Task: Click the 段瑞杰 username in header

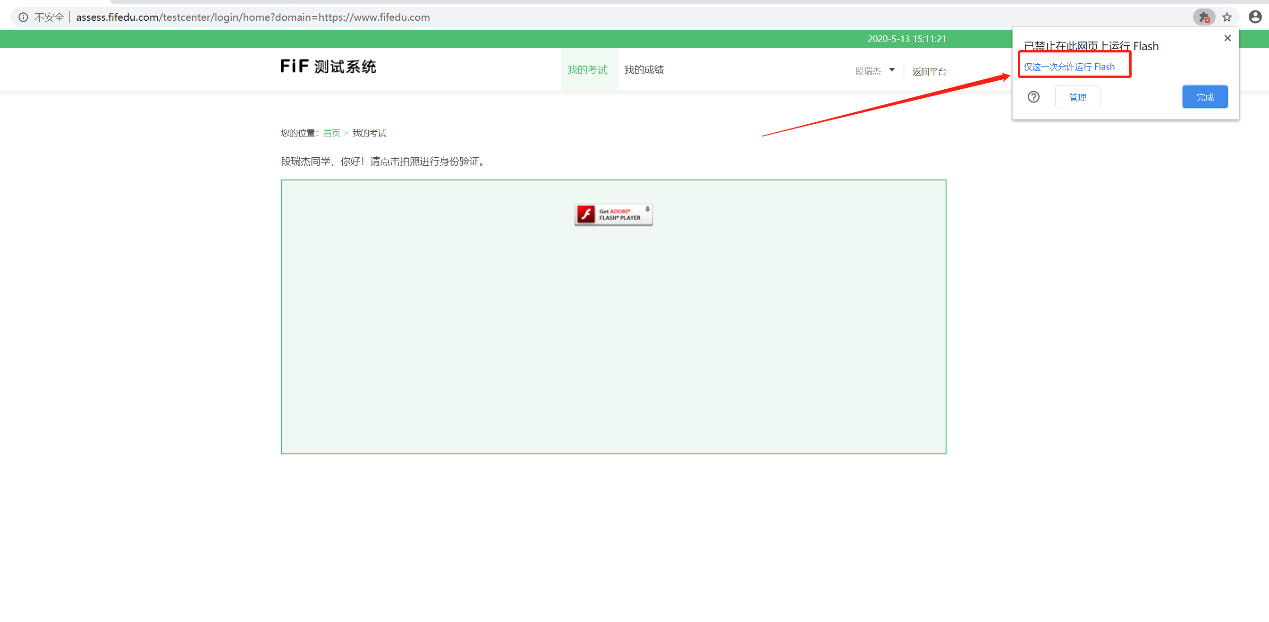Action: click(868, 71)
